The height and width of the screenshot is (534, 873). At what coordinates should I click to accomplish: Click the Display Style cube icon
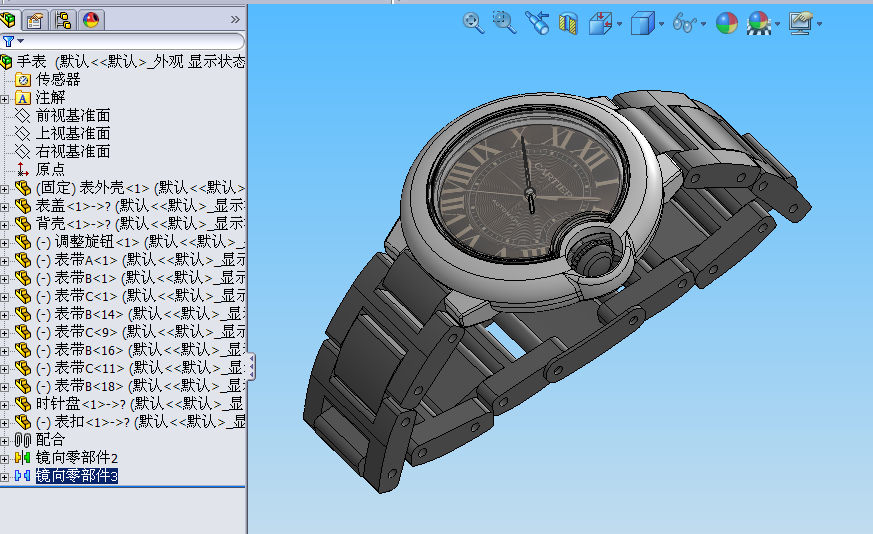(x=642, y=24)
